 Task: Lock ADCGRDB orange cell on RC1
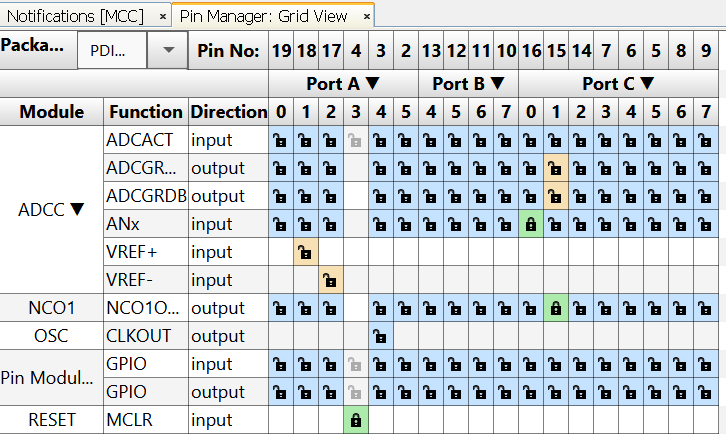click(555, 196)
